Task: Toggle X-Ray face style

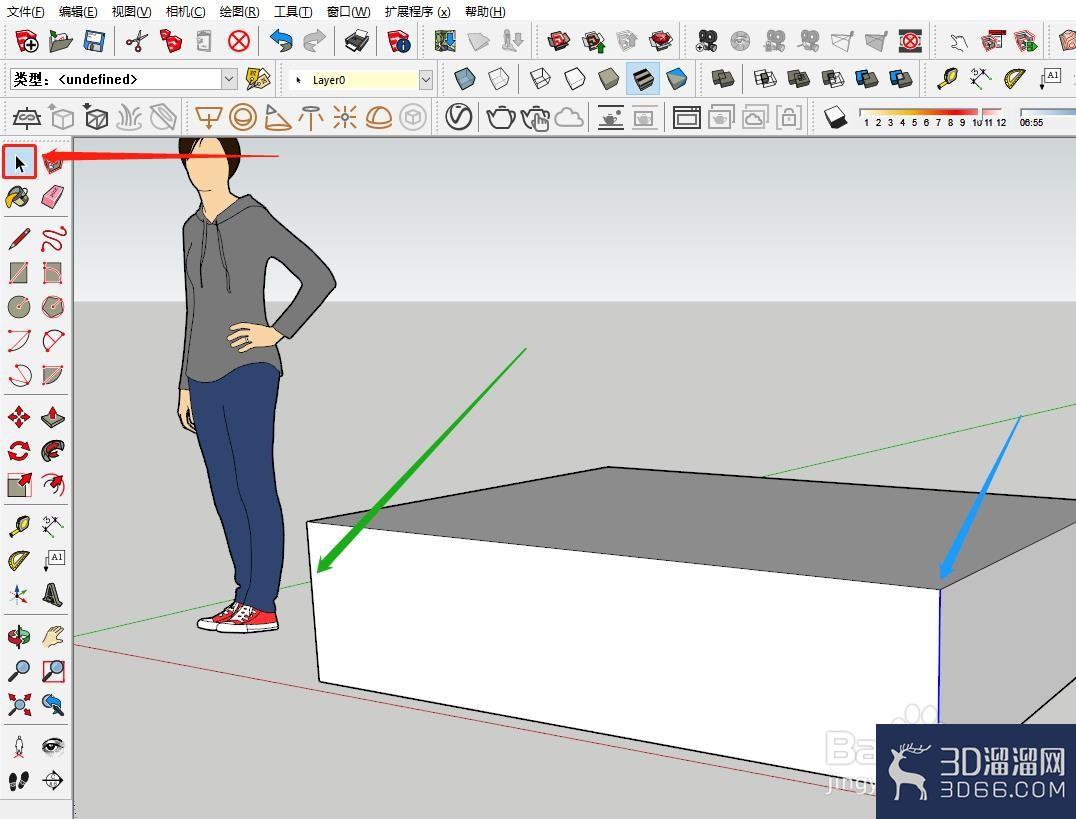Action: point(465,79)
